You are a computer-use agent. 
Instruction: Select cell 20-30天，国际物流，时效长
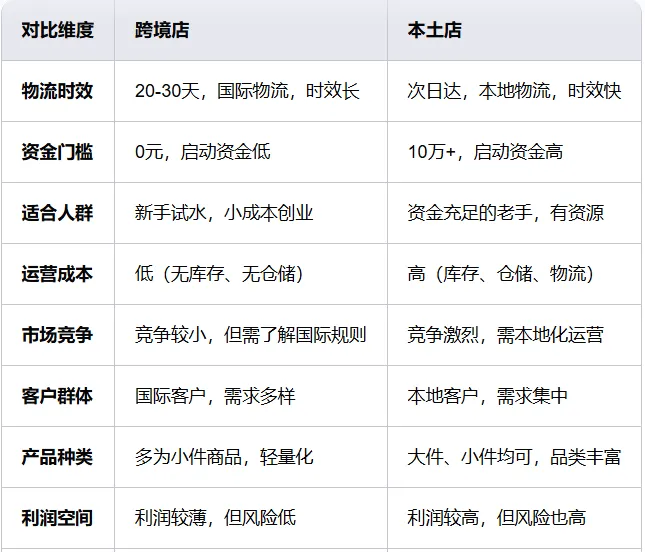(x=251, y=91)
